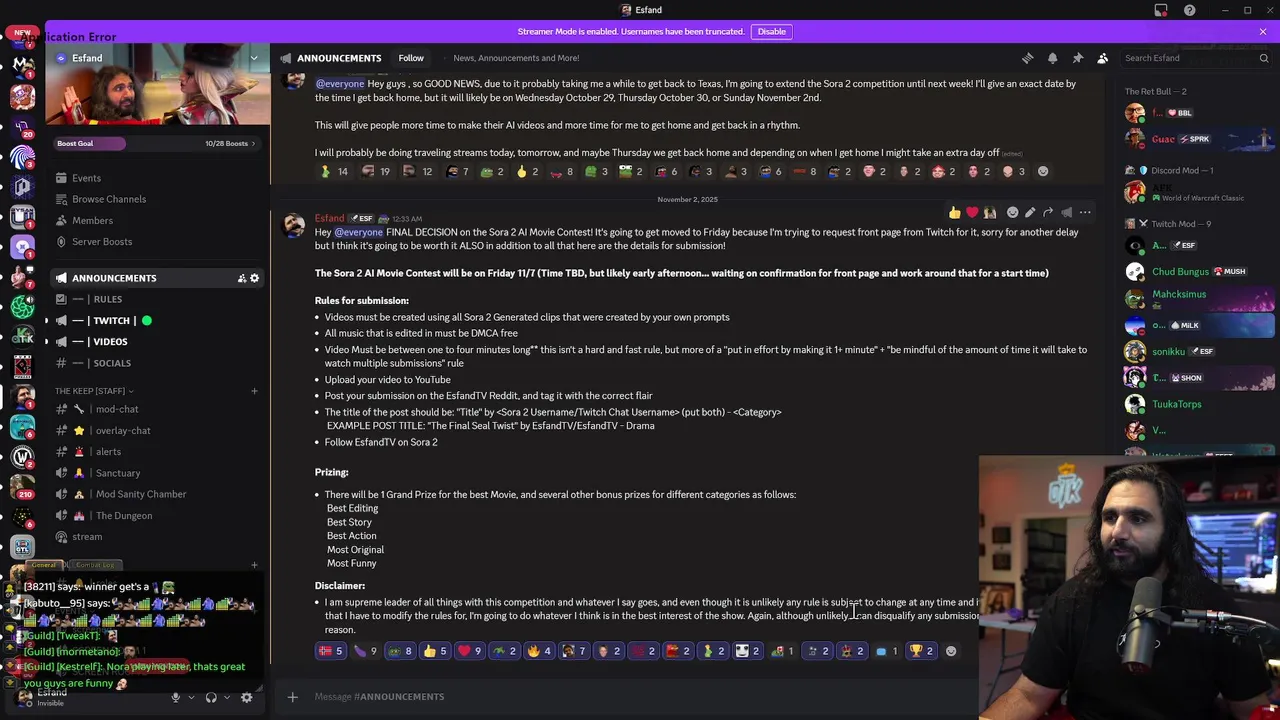
Task: Open More options ellipsis on message
Action: [1085, 212]
